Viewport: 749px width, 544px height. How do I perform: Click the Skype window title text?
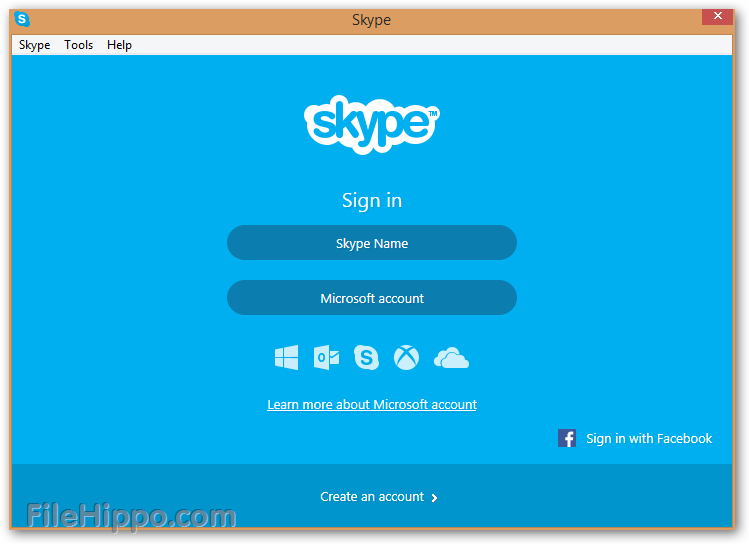pyautogui.click(x=371, y=20)
